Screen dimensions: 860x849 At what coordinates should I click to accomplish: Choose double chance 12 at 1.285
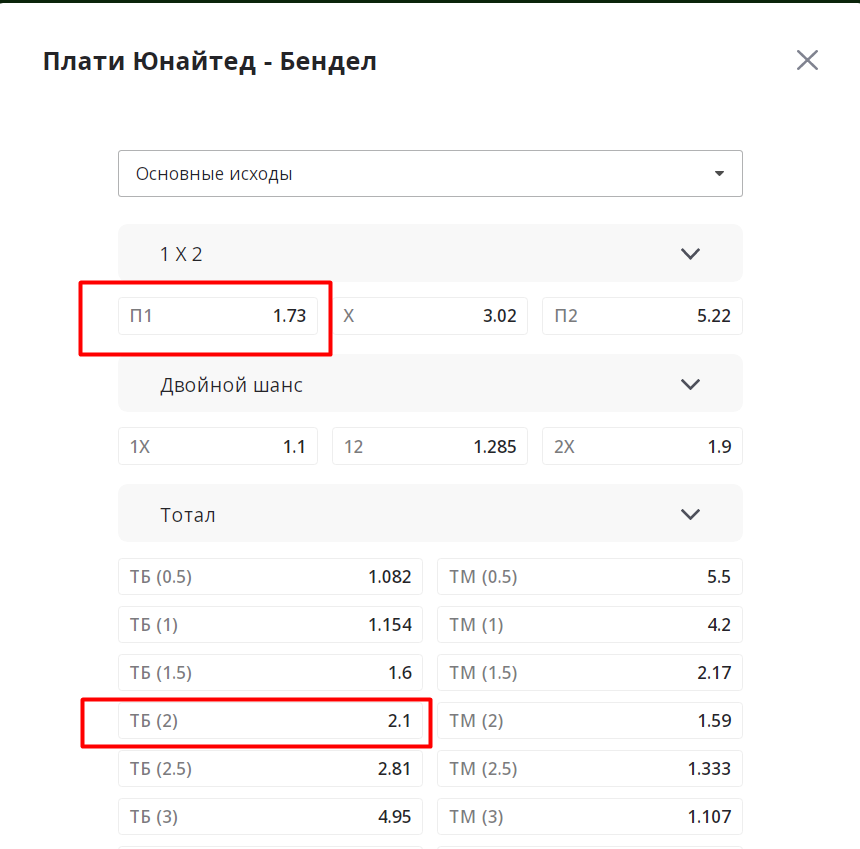point(430,447)
